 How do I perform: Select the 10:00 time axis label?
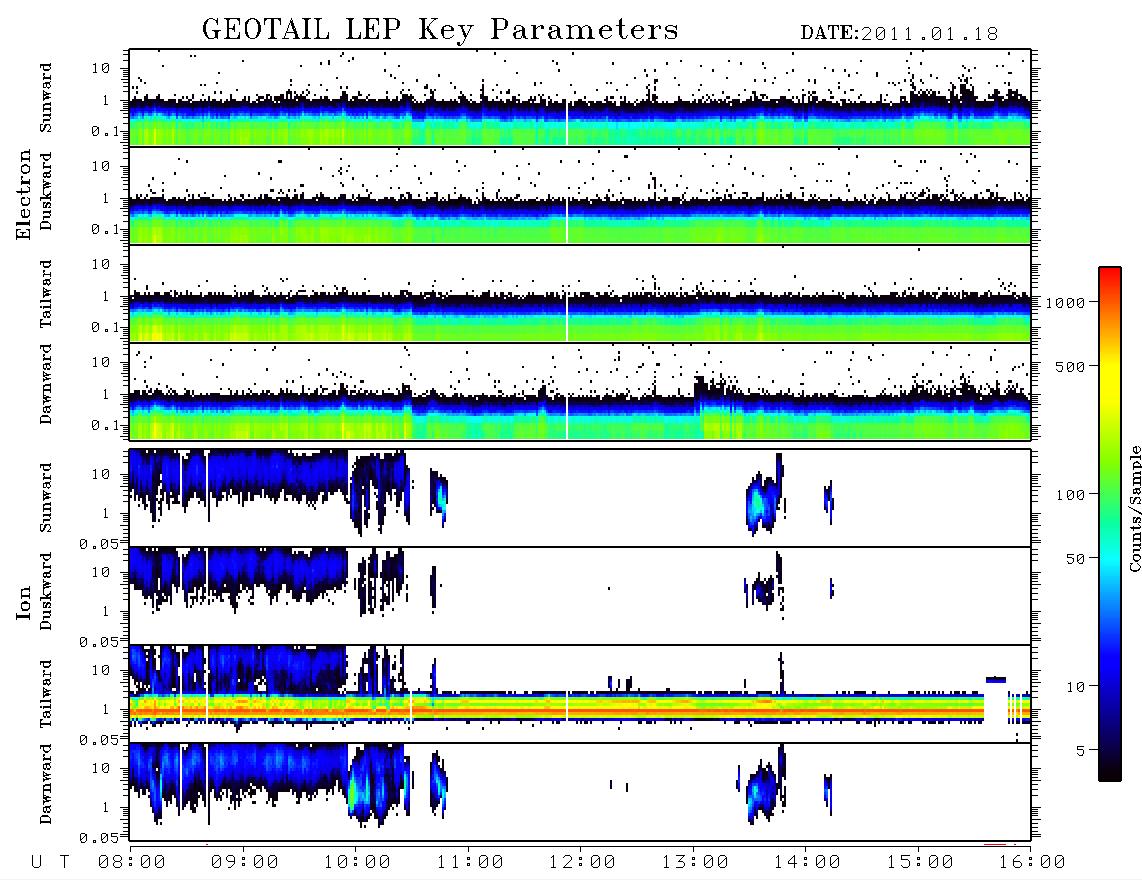tap(357, 863)
